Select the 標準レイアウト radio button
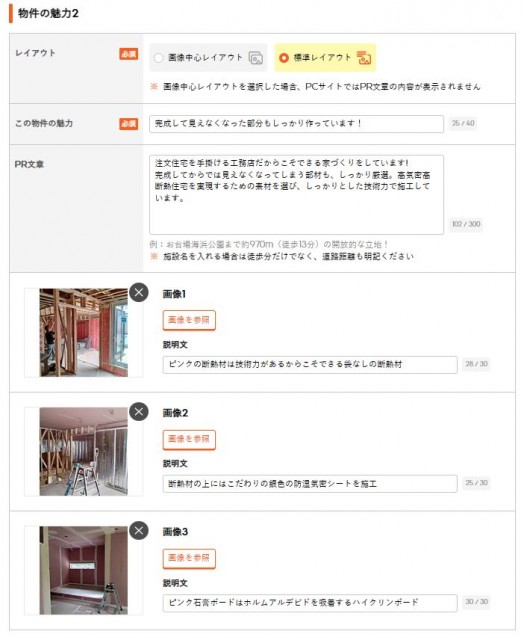 [x=284, y=58]
